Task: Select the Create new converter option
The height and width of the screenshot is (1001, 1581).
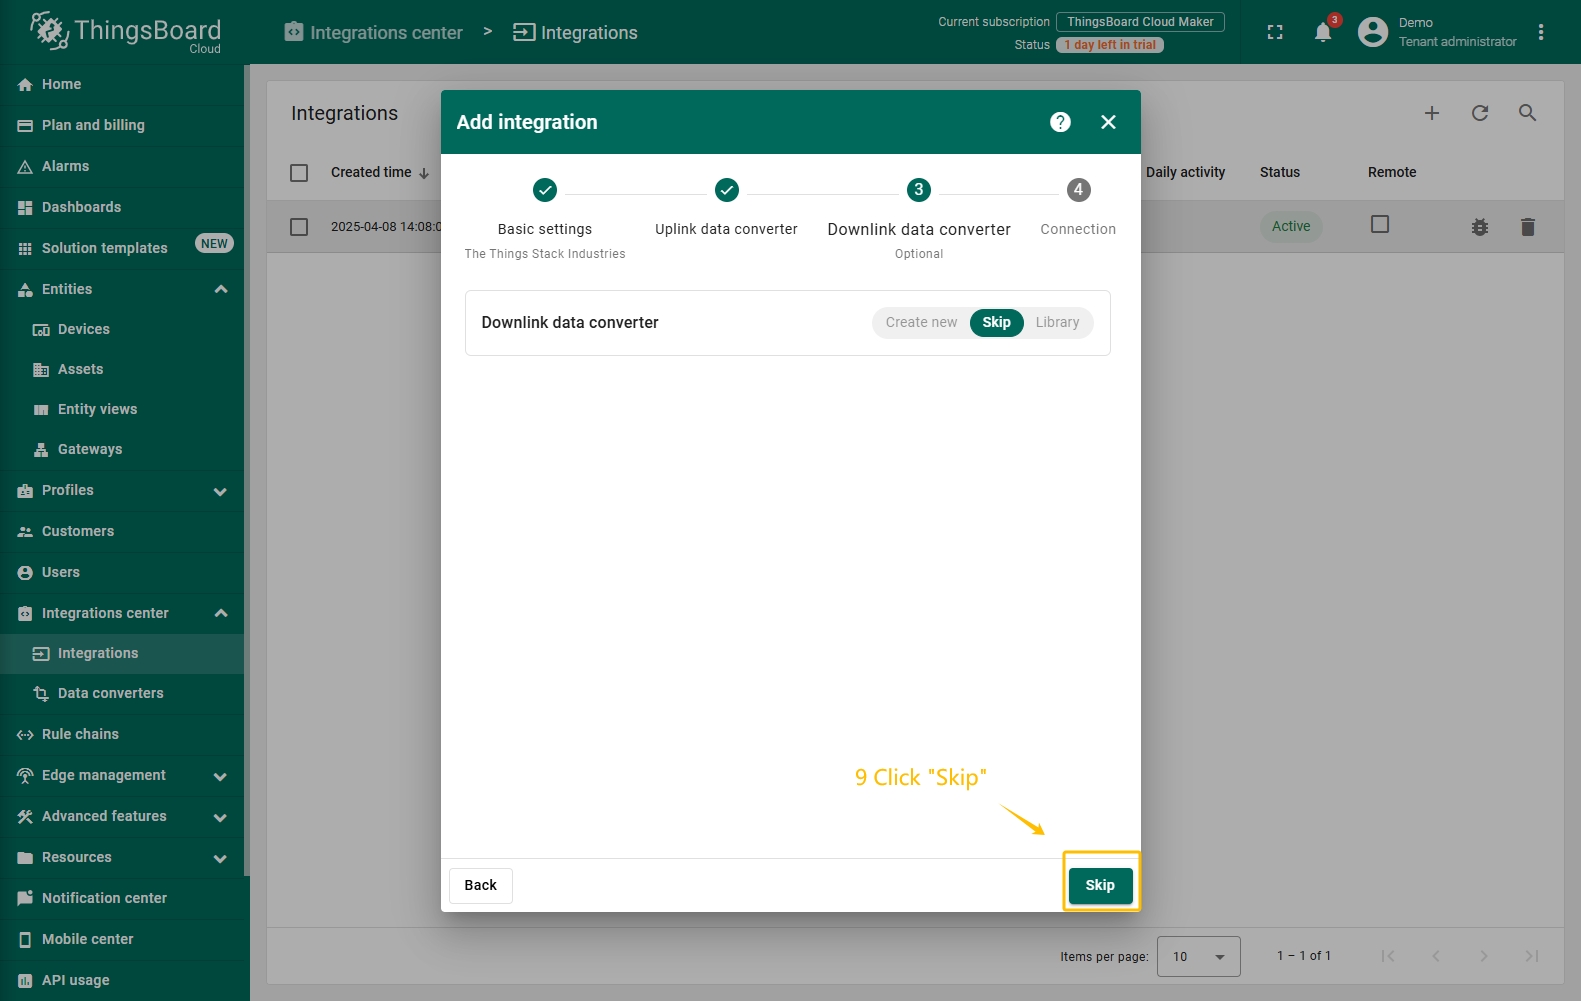Action: click(x=920, y=322)
